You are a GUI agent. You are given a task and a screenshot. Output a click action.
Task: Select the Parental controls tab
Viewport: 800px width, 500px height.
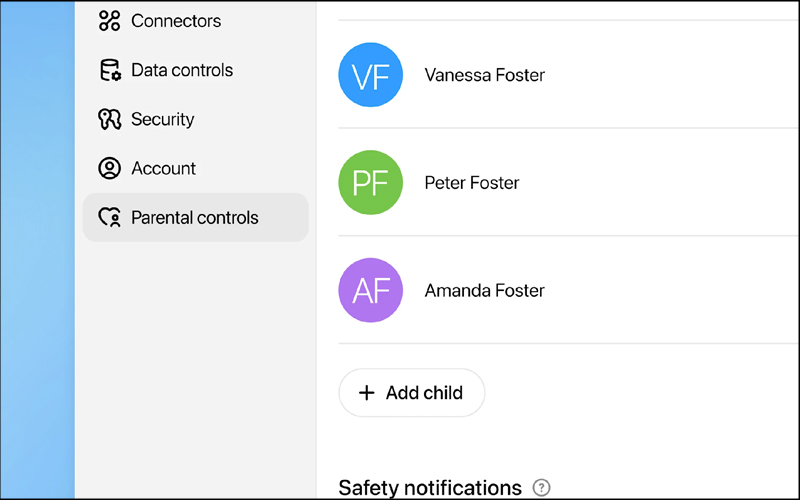pyautogui.click(x=195, y=218)
